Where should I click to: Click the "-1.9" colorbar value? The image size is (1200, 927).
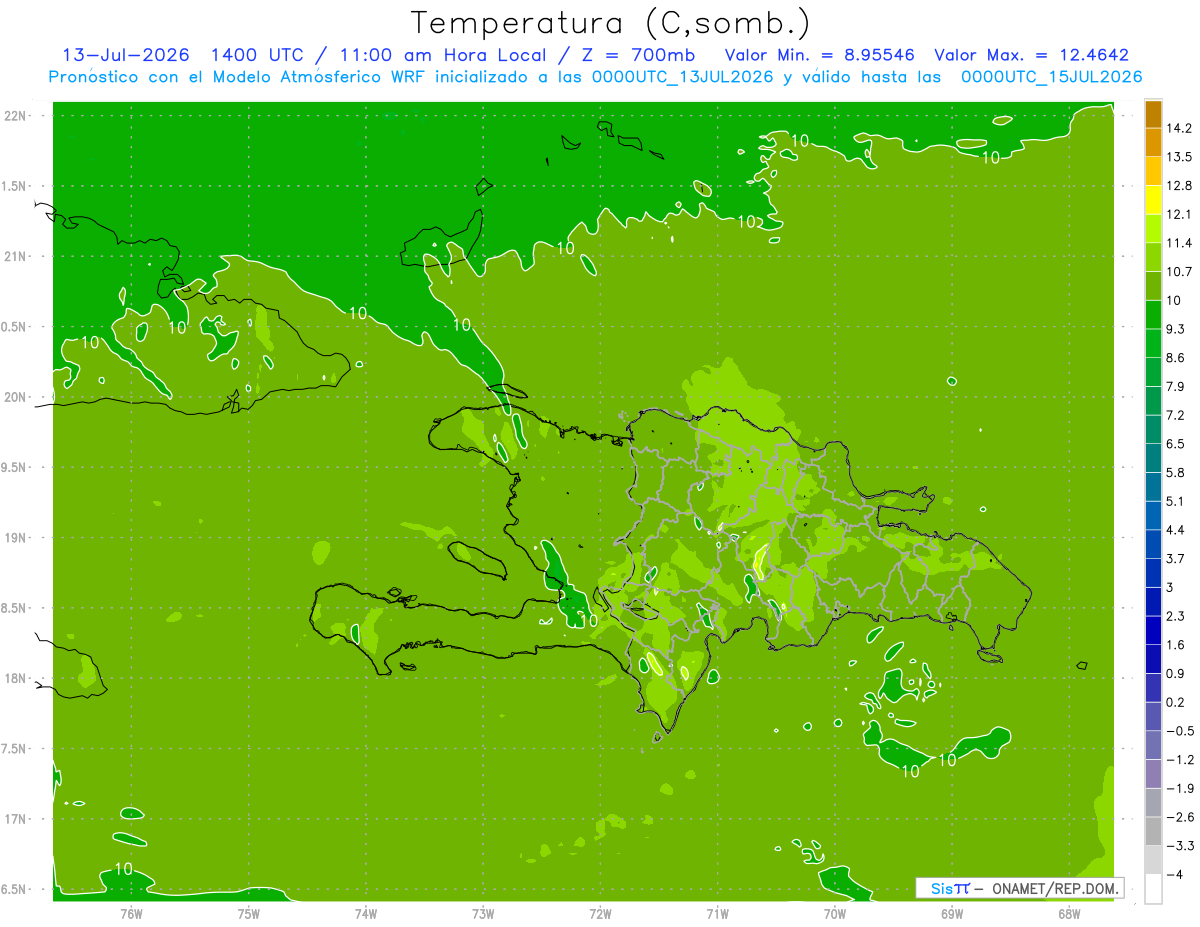point(1180,789)
